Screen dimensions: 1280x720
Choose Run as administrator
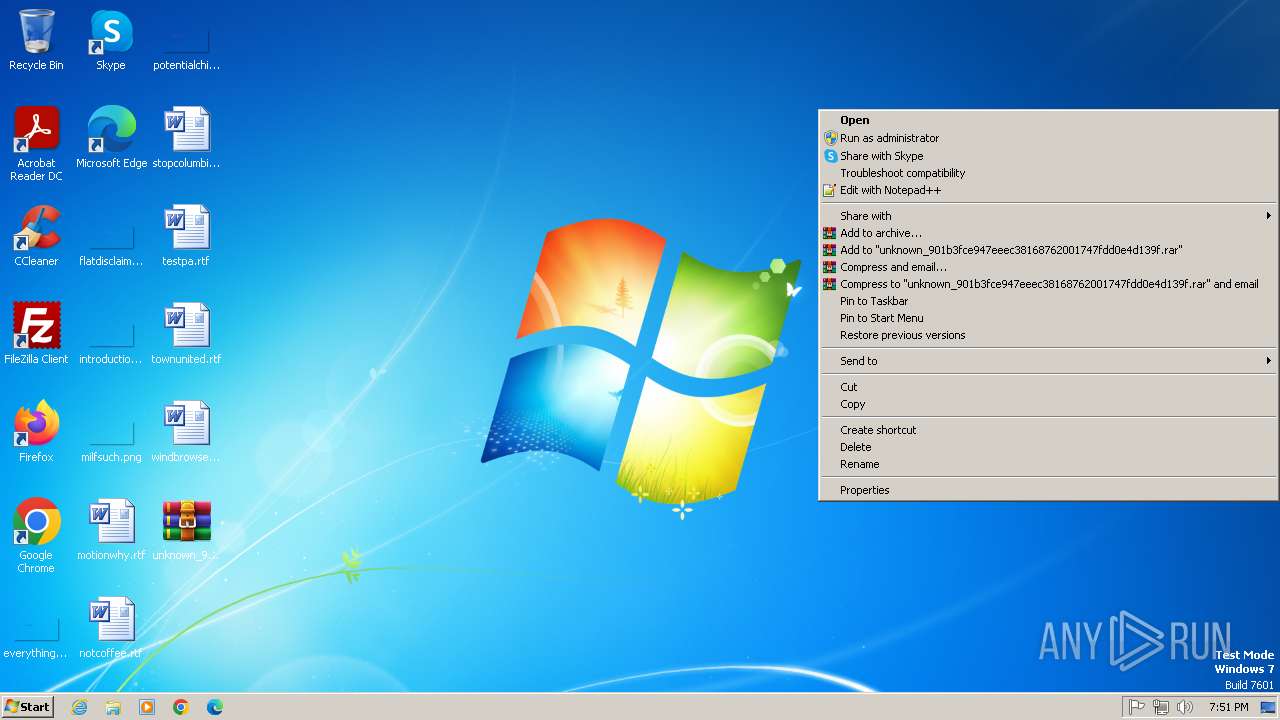pos(1048,138)
